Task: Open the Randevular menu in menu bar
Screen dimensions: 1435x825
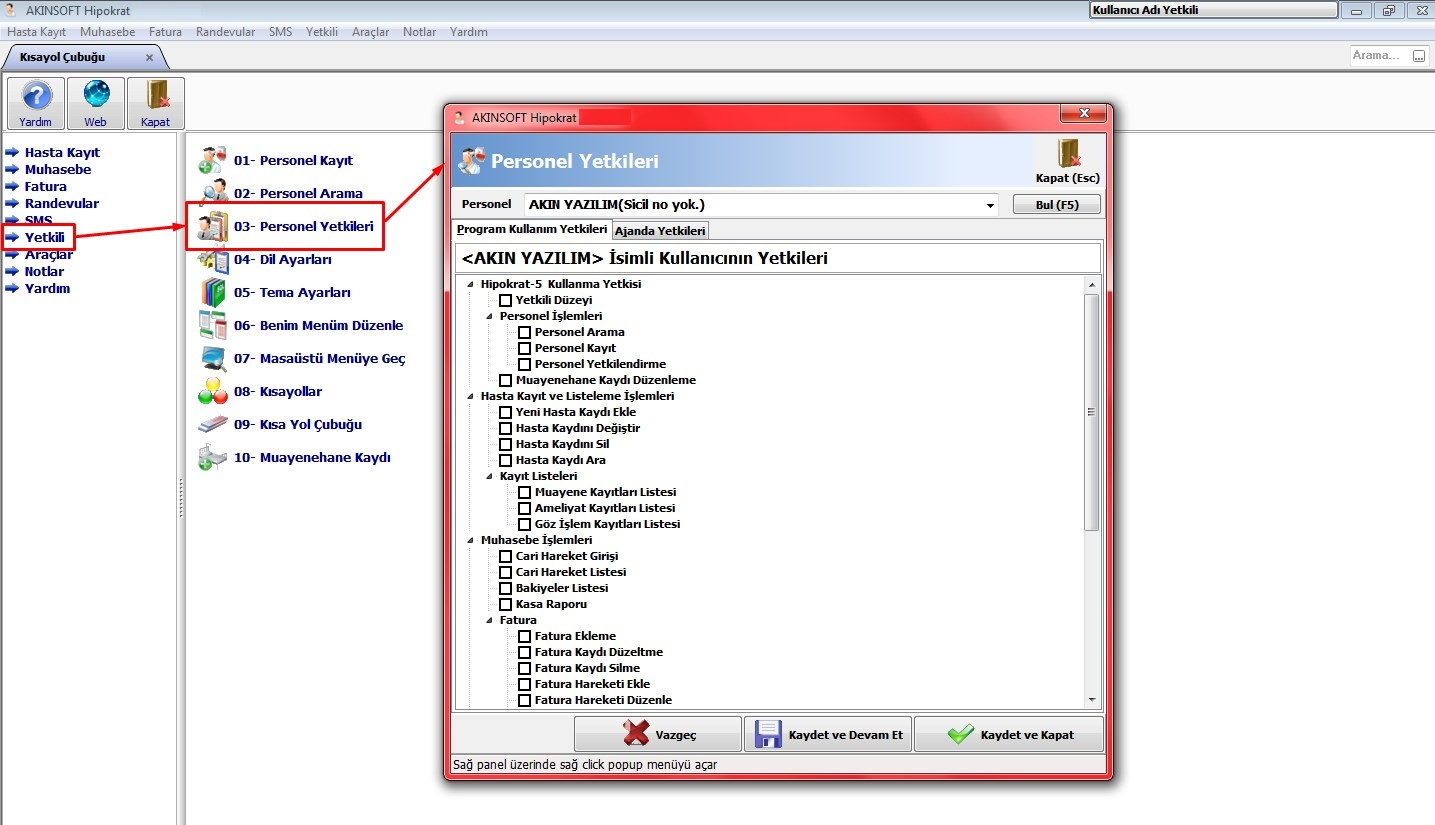Action: pos(225,32)
